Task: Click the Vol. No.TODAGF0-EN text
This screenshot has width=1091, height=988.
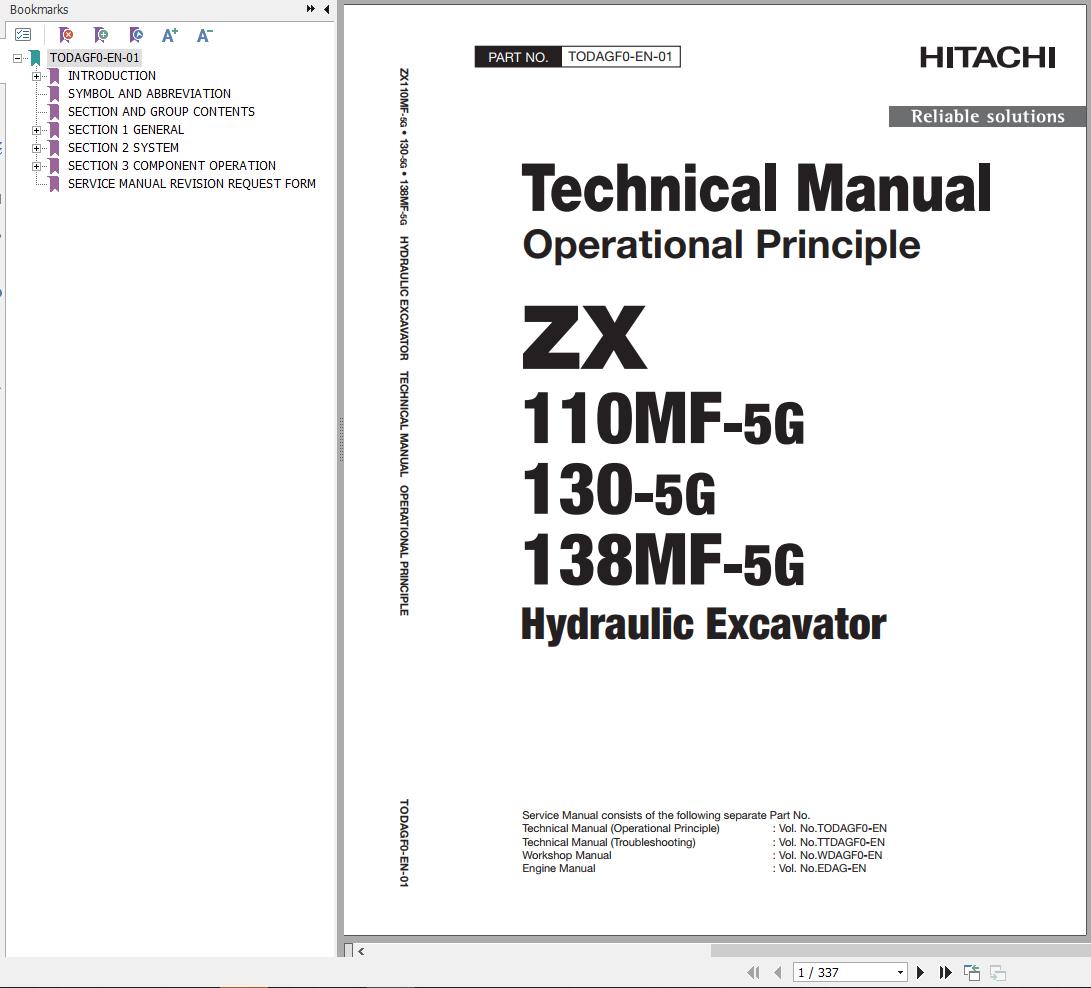Action: point(832,828)
